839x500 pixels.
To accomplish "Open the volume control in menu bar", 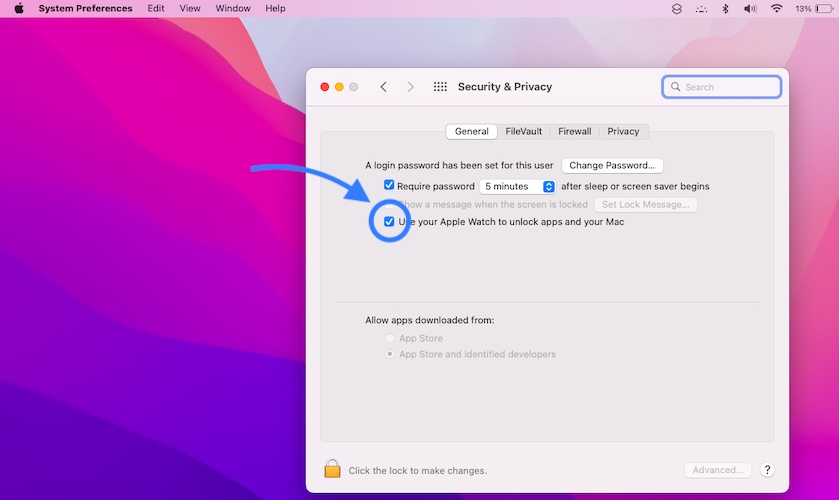I will point(750,9).
